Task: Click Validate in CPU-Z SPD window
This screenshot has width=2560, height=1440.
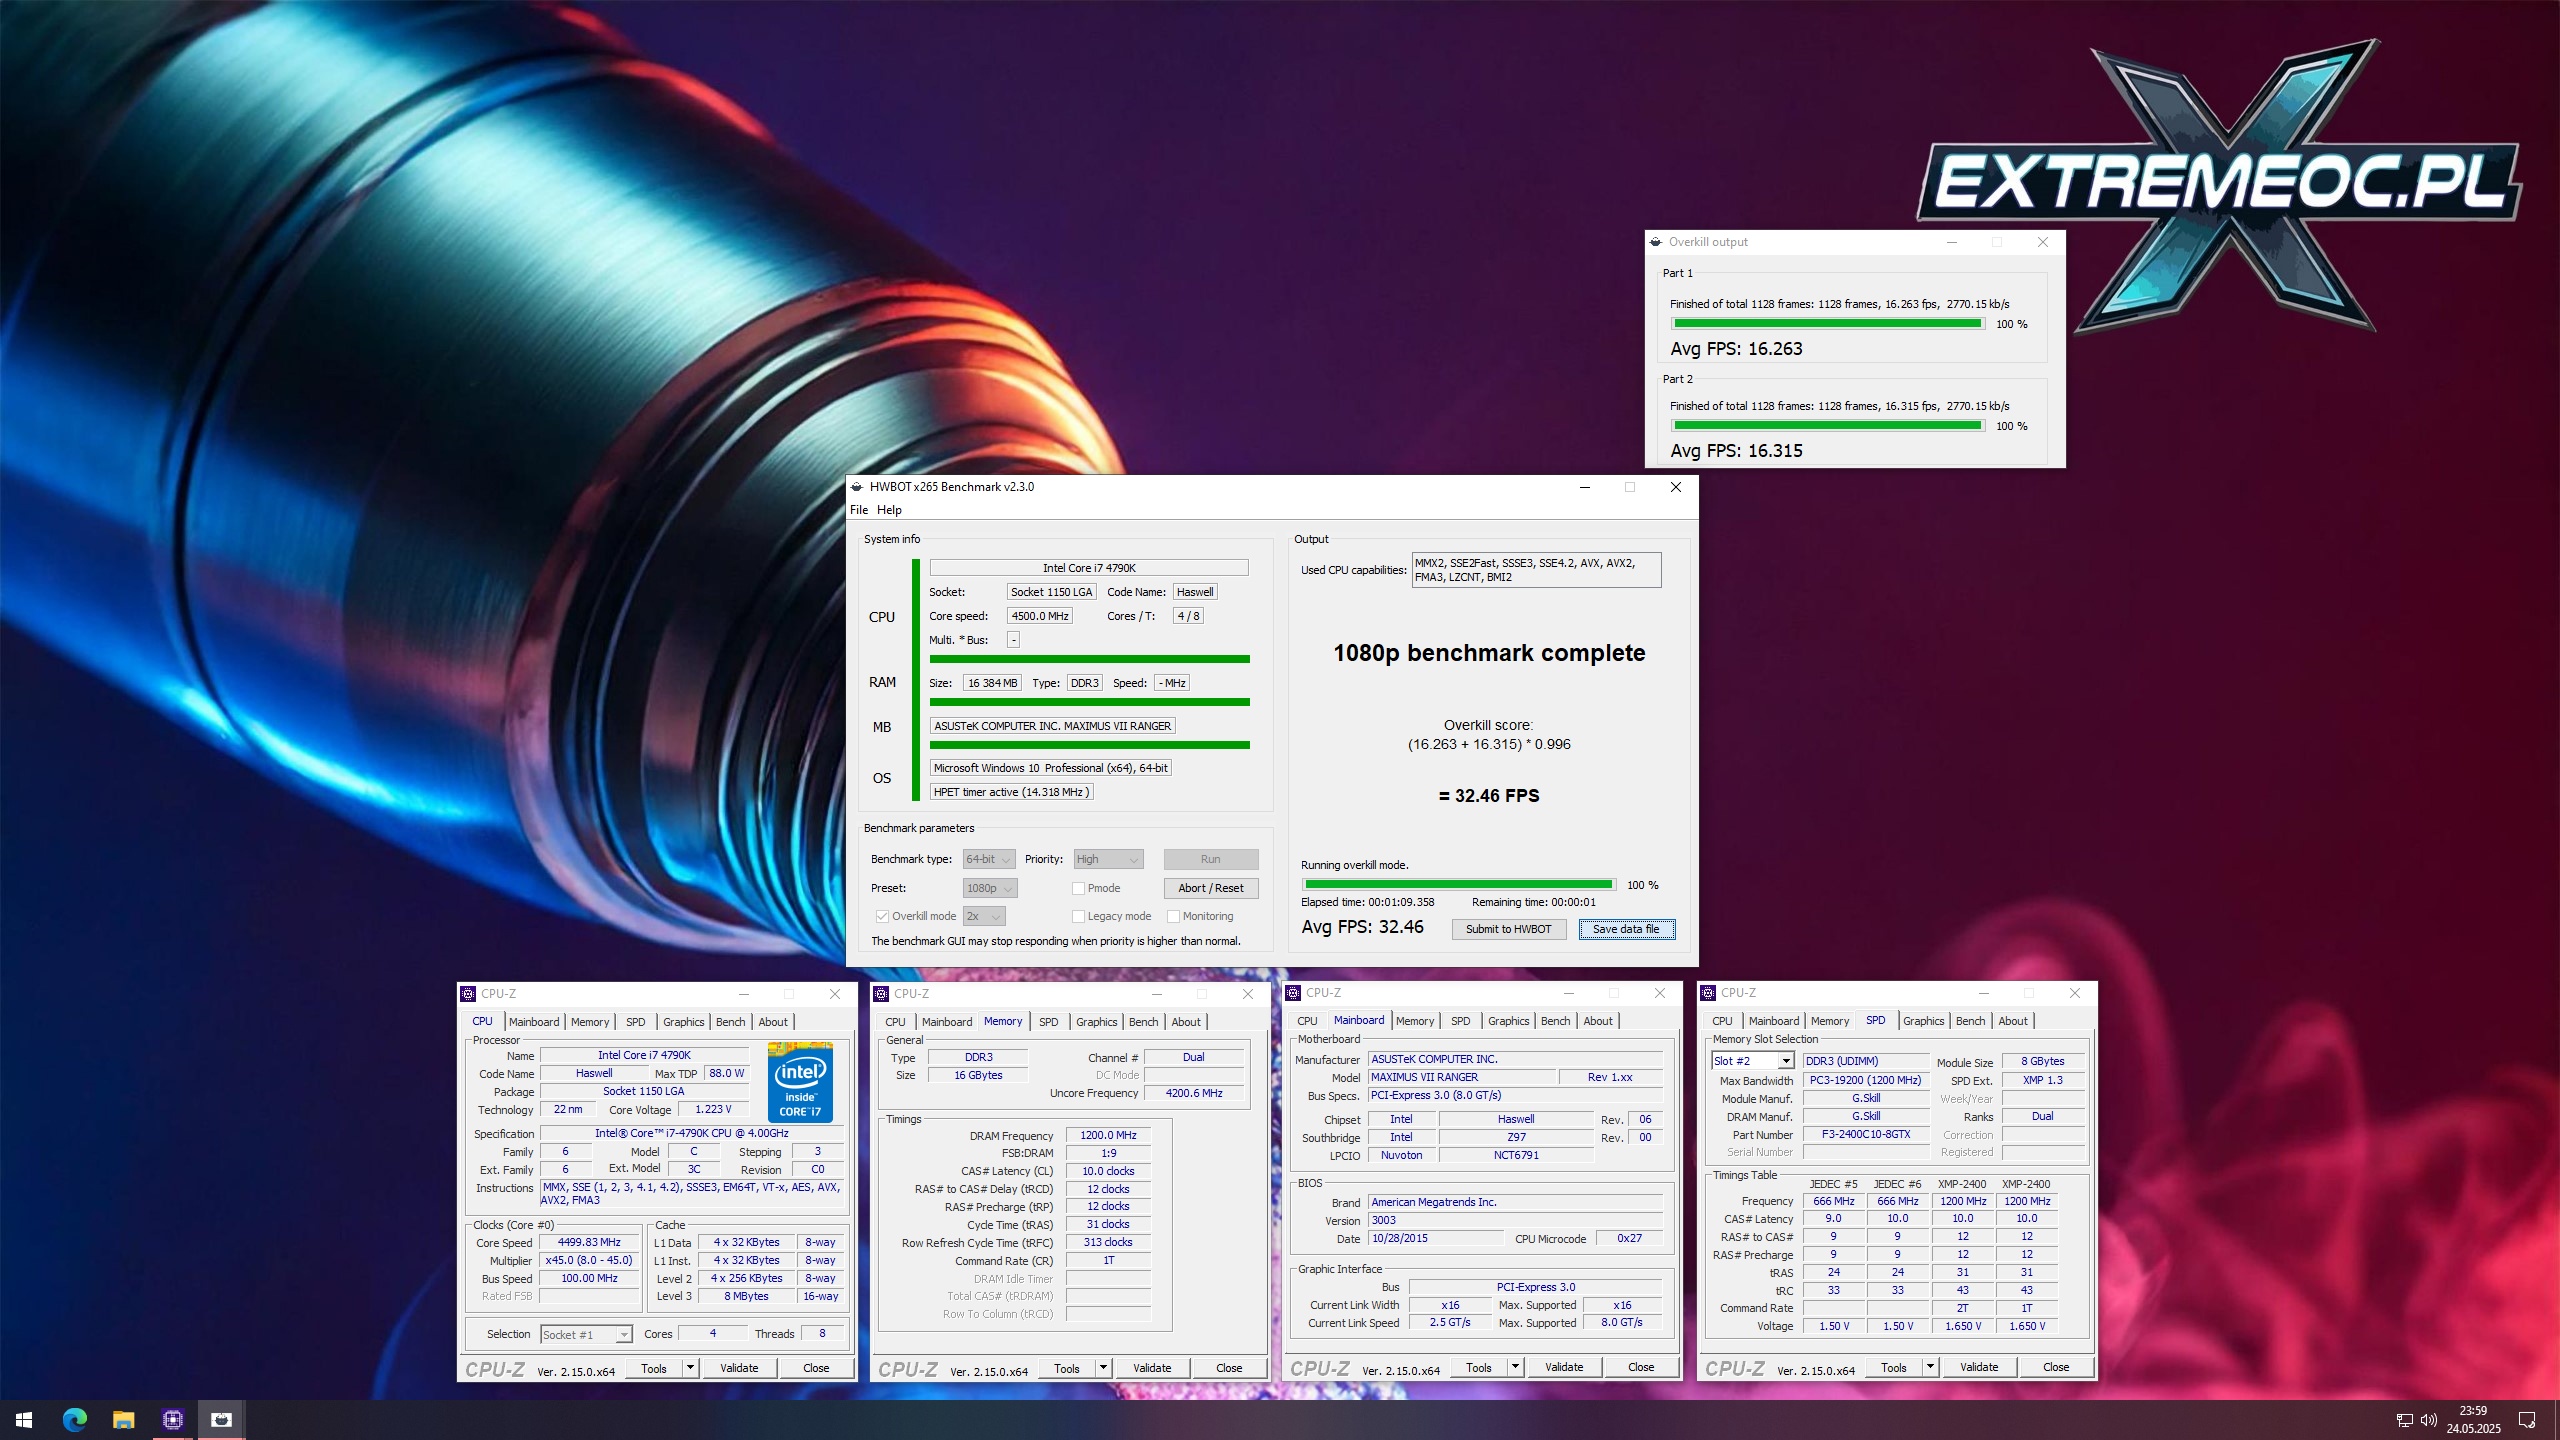Action: (x=1979, y=1367)
